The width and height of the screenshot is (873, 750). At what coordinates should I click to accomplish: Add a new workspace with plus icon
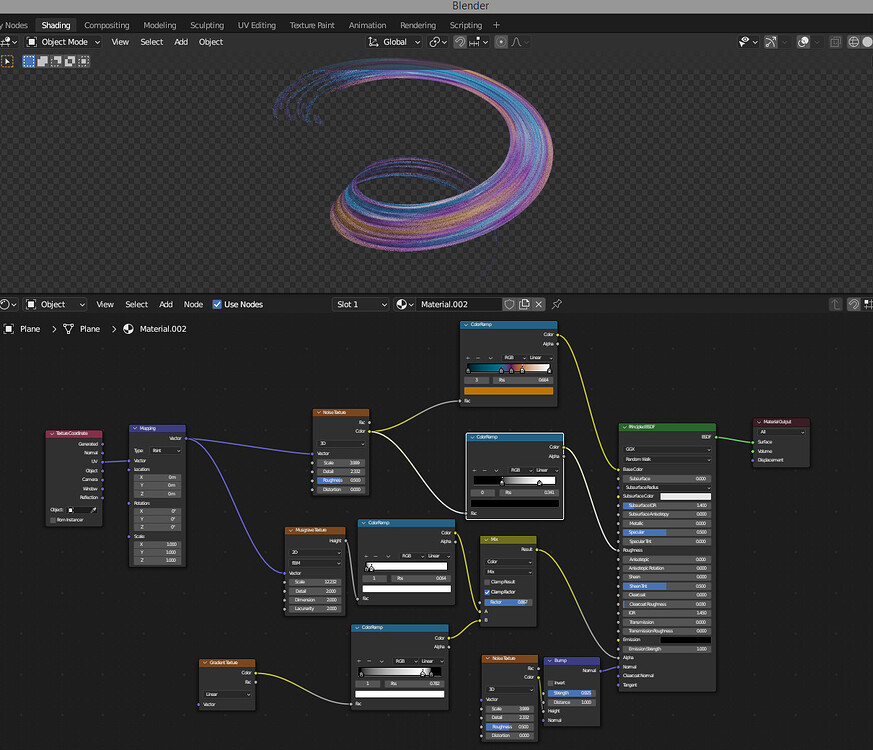(496, 25)
